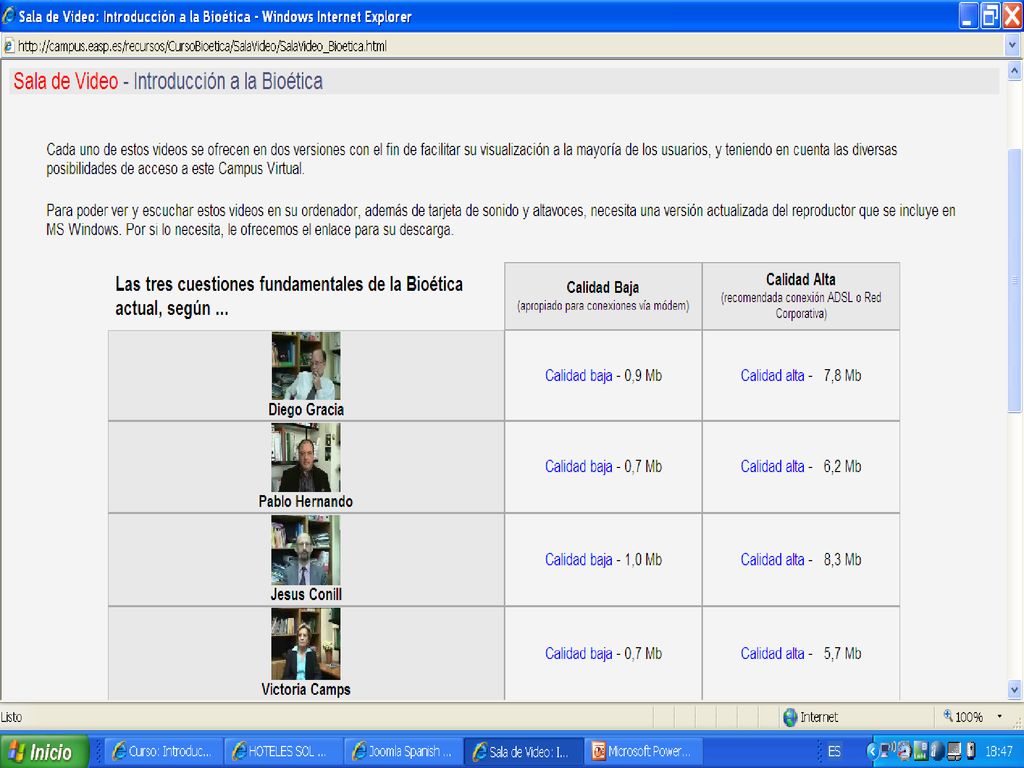Screen dimensions: 1024x768
Task: Click the scroll down arrow of the page scrollbar
Action: tap(1014, 689)
